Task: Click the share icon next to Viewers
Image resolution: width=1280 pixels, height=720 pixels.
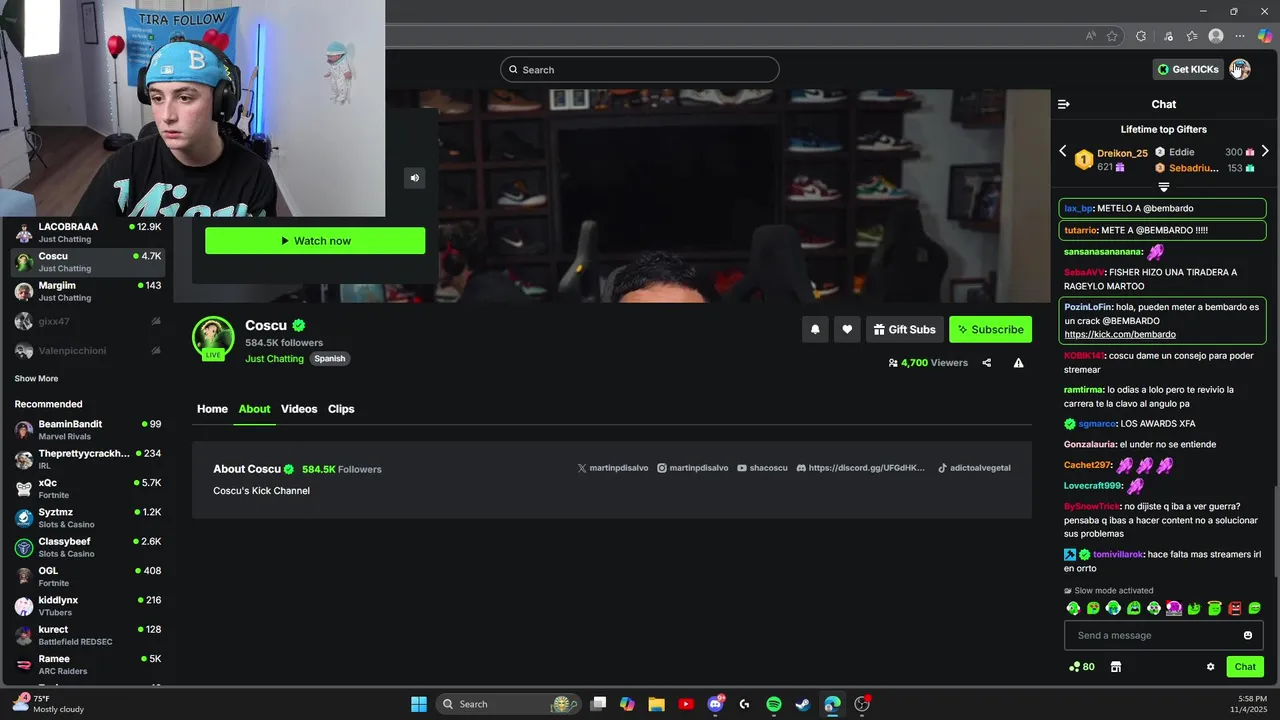Action: (987, 363)
